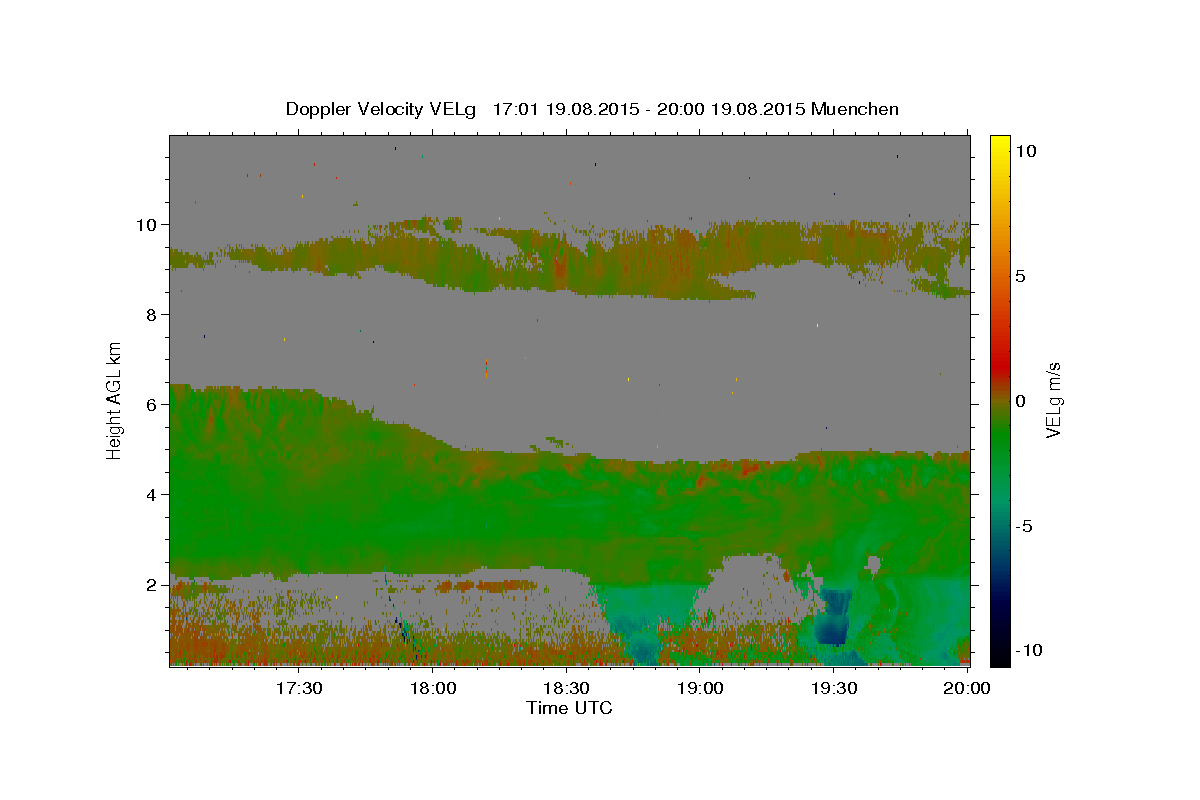
Task: Click the colorbar tick label -10
Action: 1029,650
